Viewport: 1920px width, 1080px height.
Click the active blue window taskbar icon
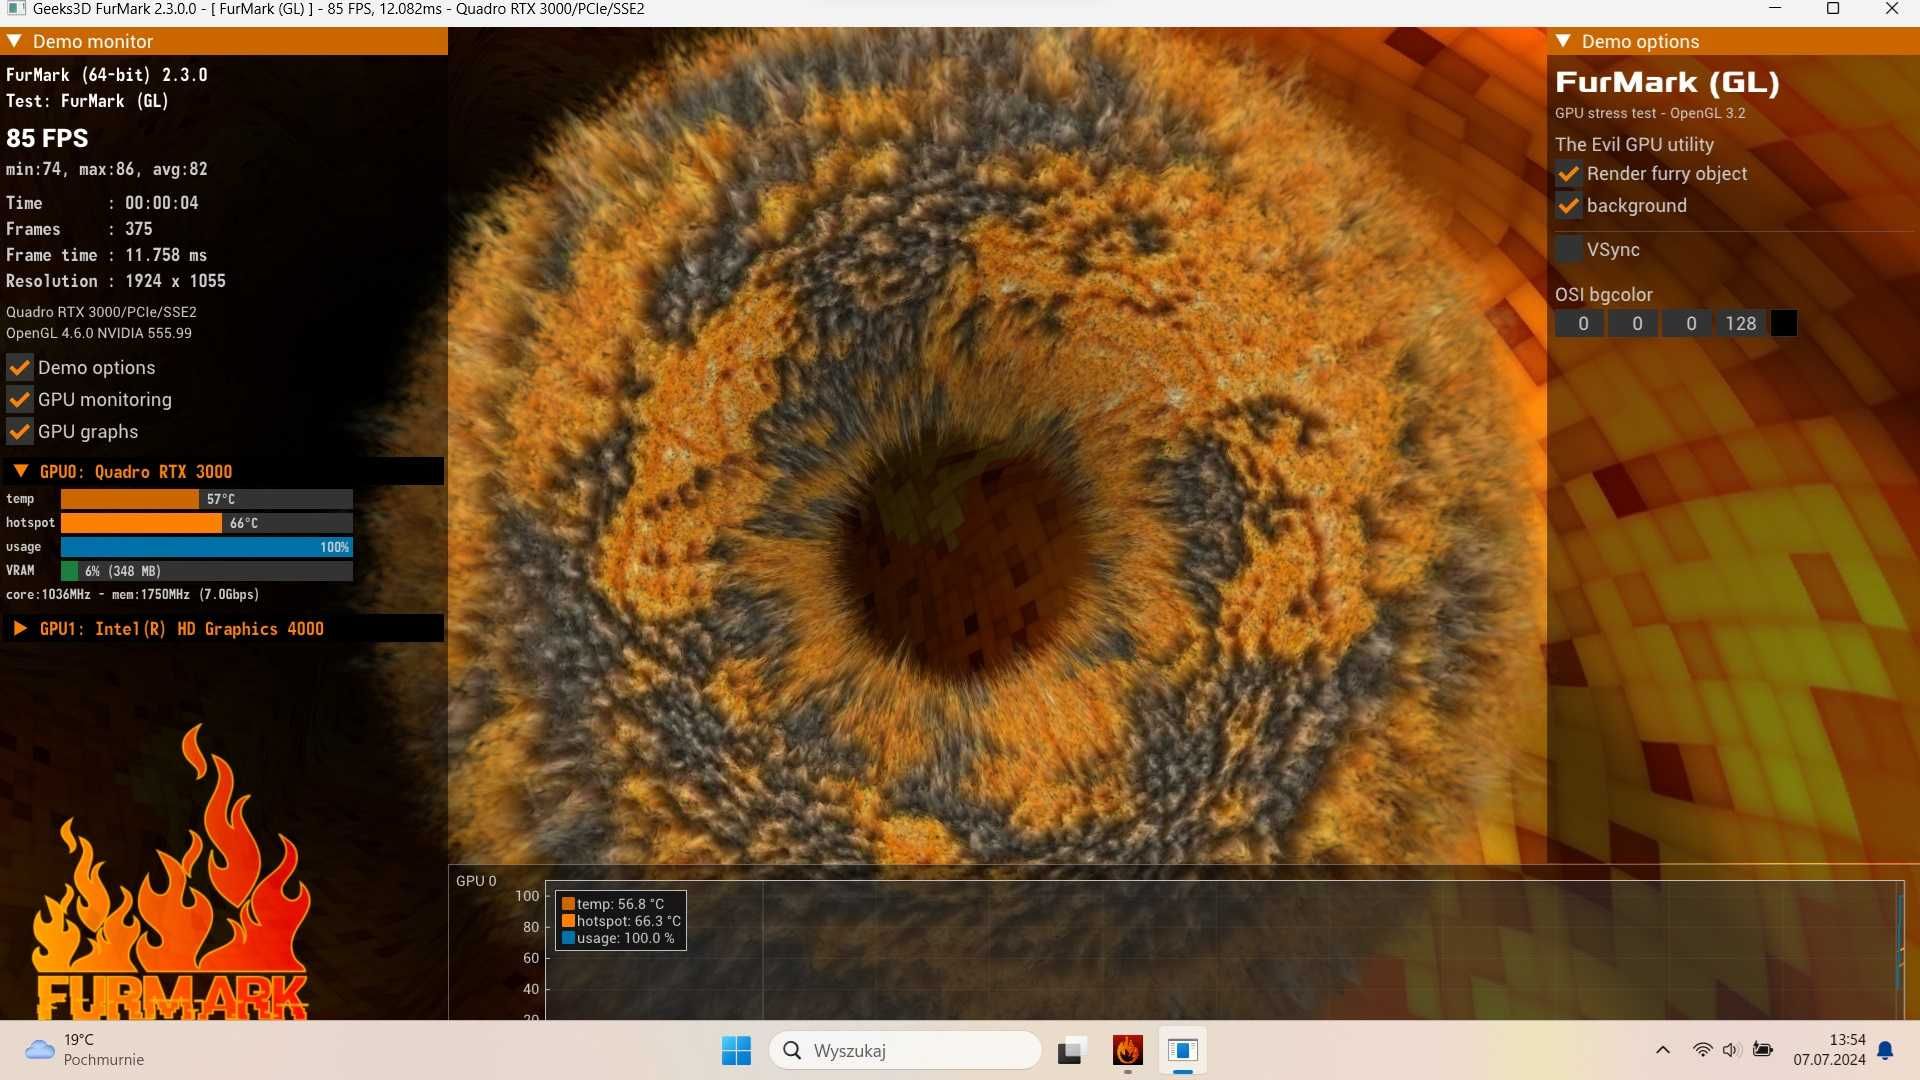(x=1183, y=1050)
